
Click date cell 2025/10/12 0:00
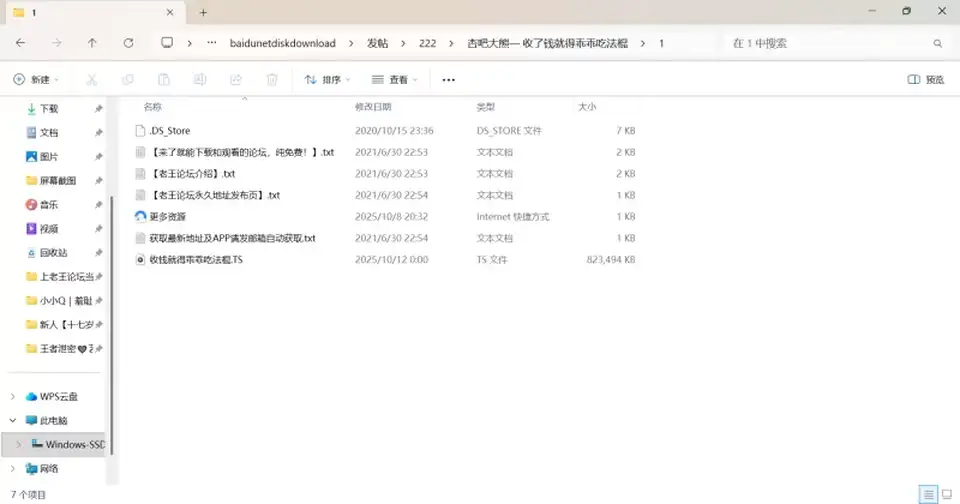391,260
